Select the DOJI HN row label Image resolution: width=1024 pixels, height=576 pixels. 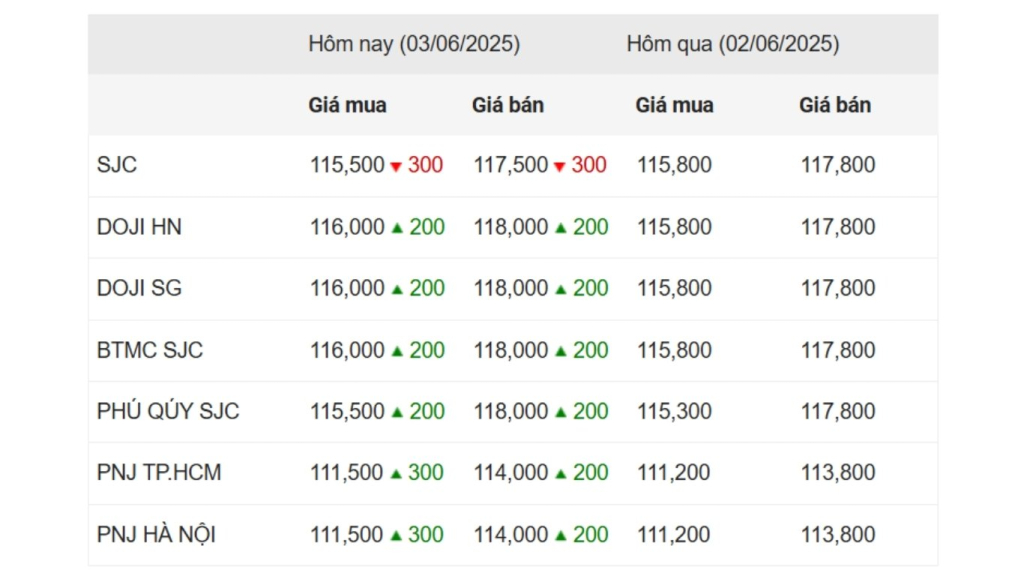139,227
